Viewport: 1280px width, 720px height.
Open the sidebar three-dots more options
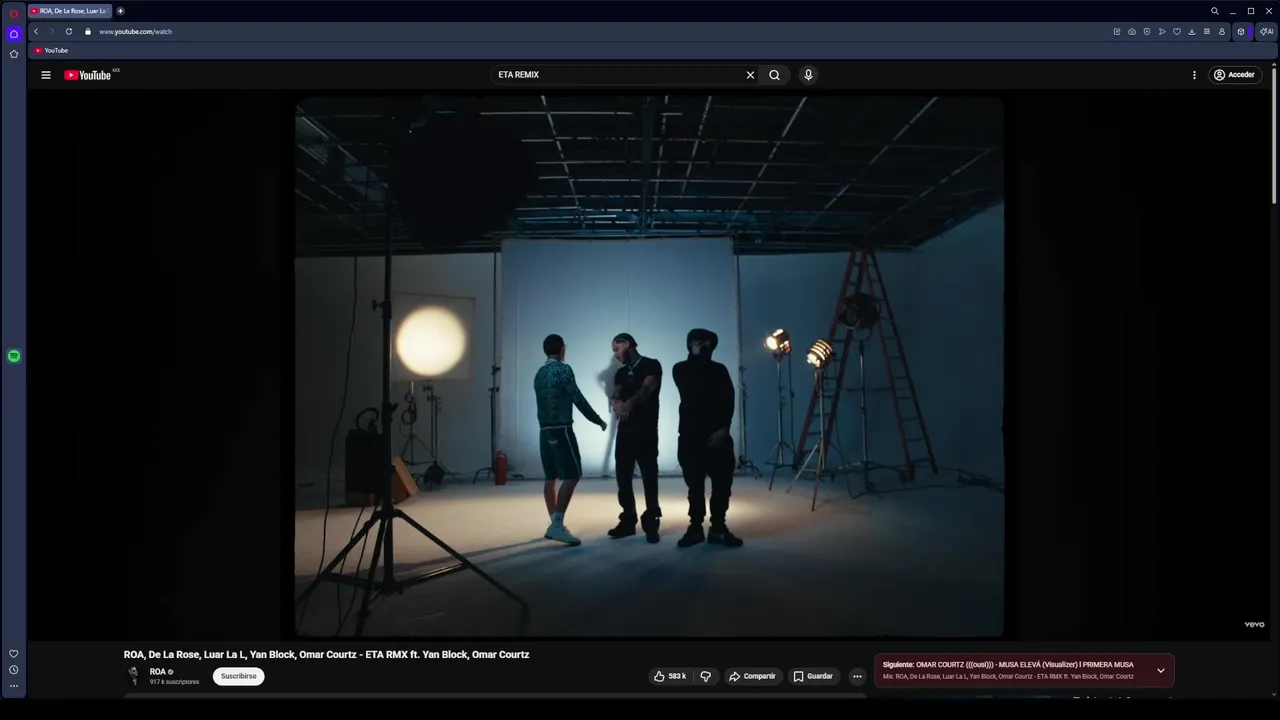[x=14, y=686]
